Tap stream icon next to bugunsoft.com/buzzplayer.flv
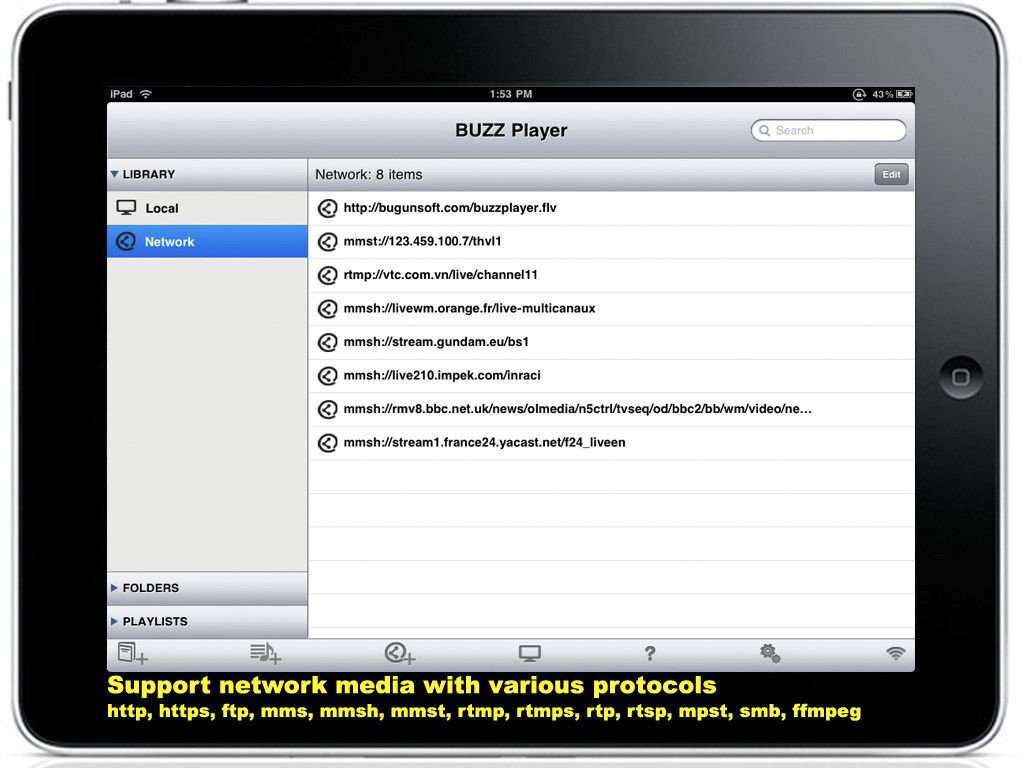1024x768 pixels. (327, 208)
